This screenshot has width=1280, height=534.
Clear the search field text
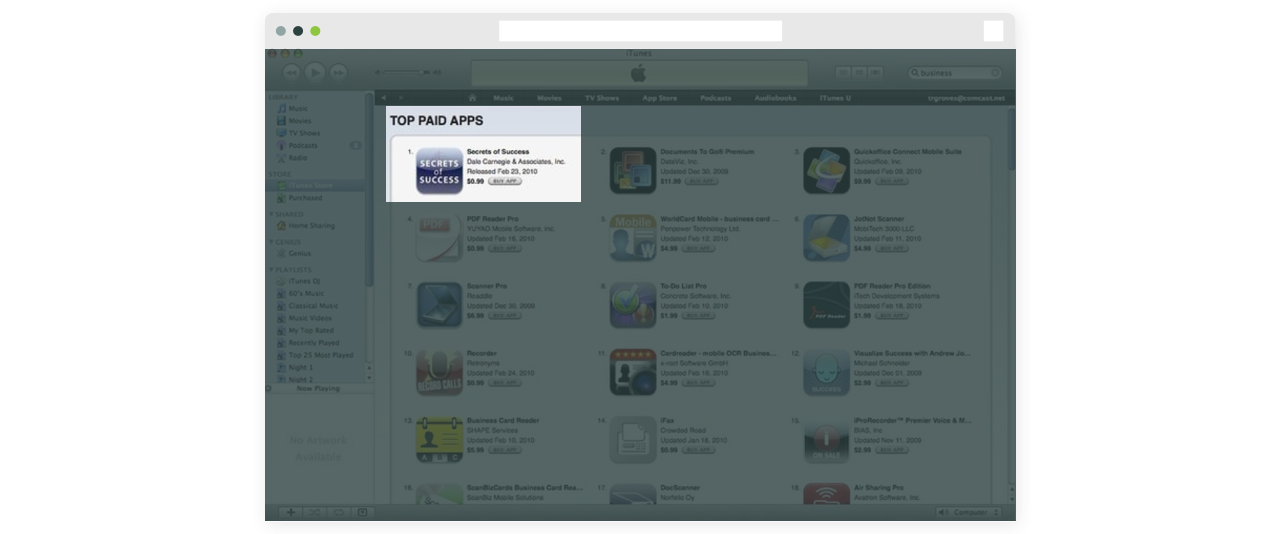click(x=995, y=73)
